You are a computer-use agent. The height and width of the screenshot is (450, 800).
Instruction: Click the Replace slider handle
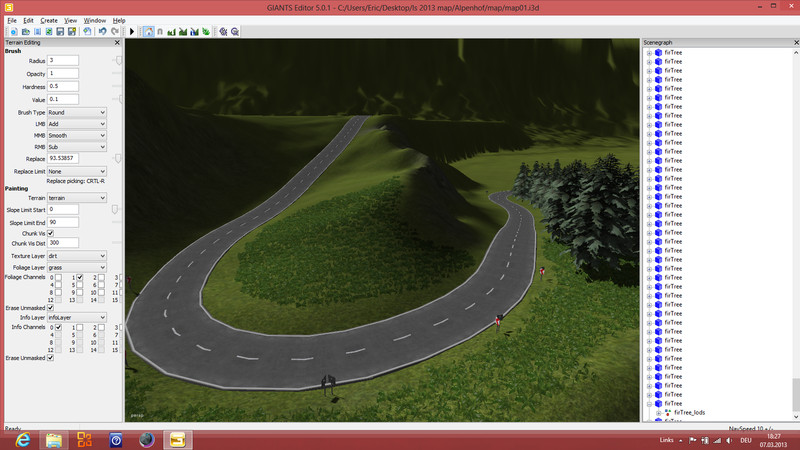click(x=118, y=159)
